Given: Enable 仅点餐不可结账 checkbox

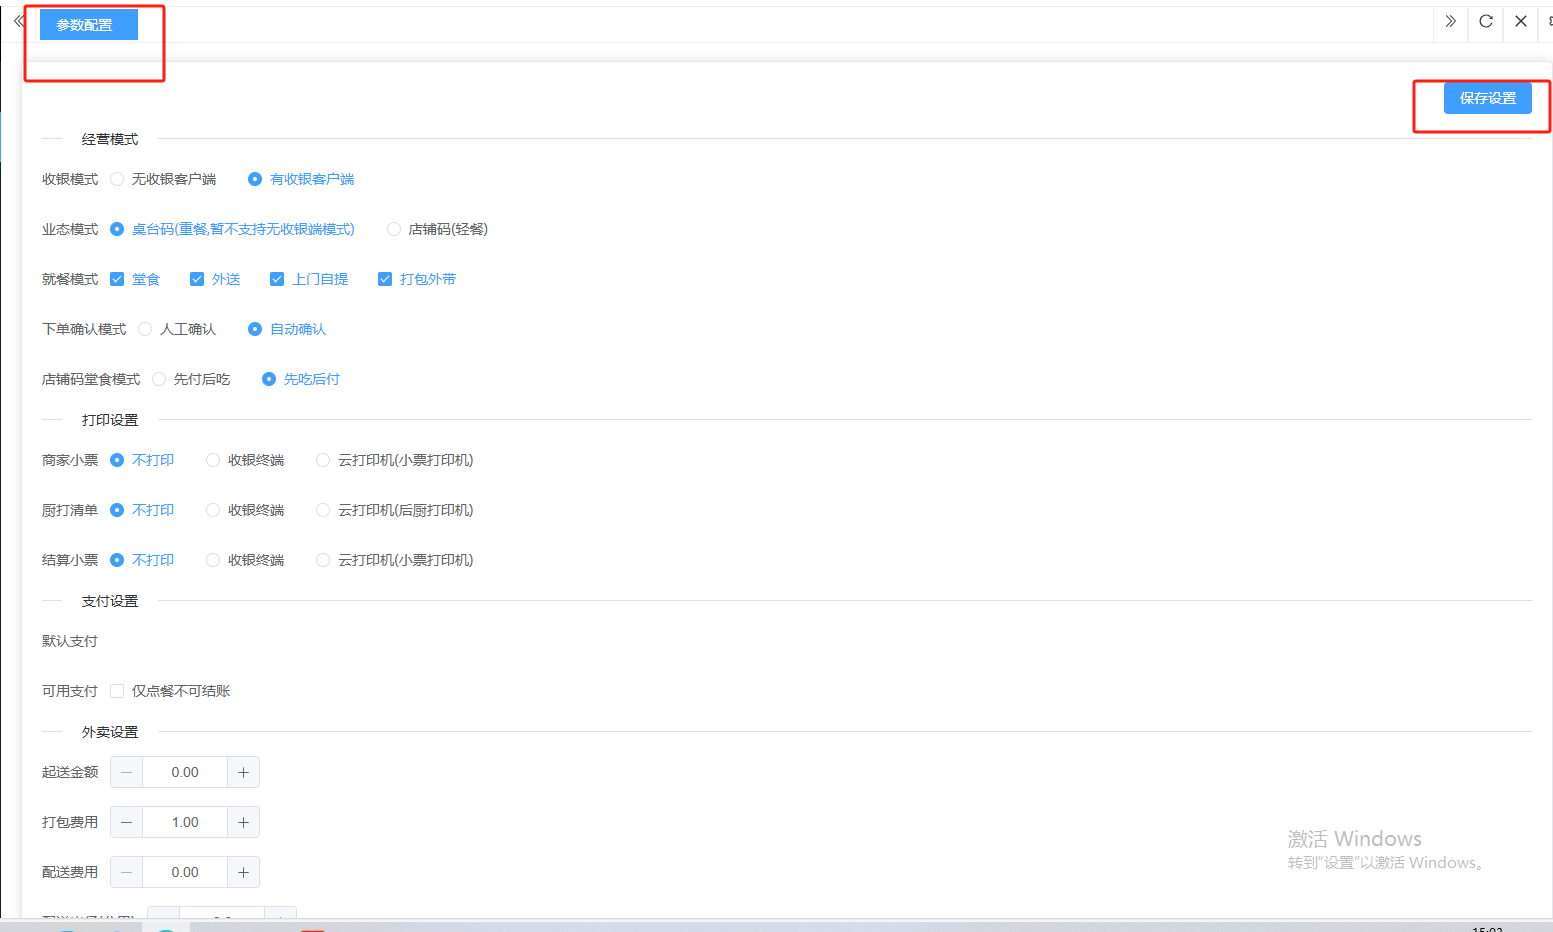Looking at the screenshot, I should click(117, 691).
